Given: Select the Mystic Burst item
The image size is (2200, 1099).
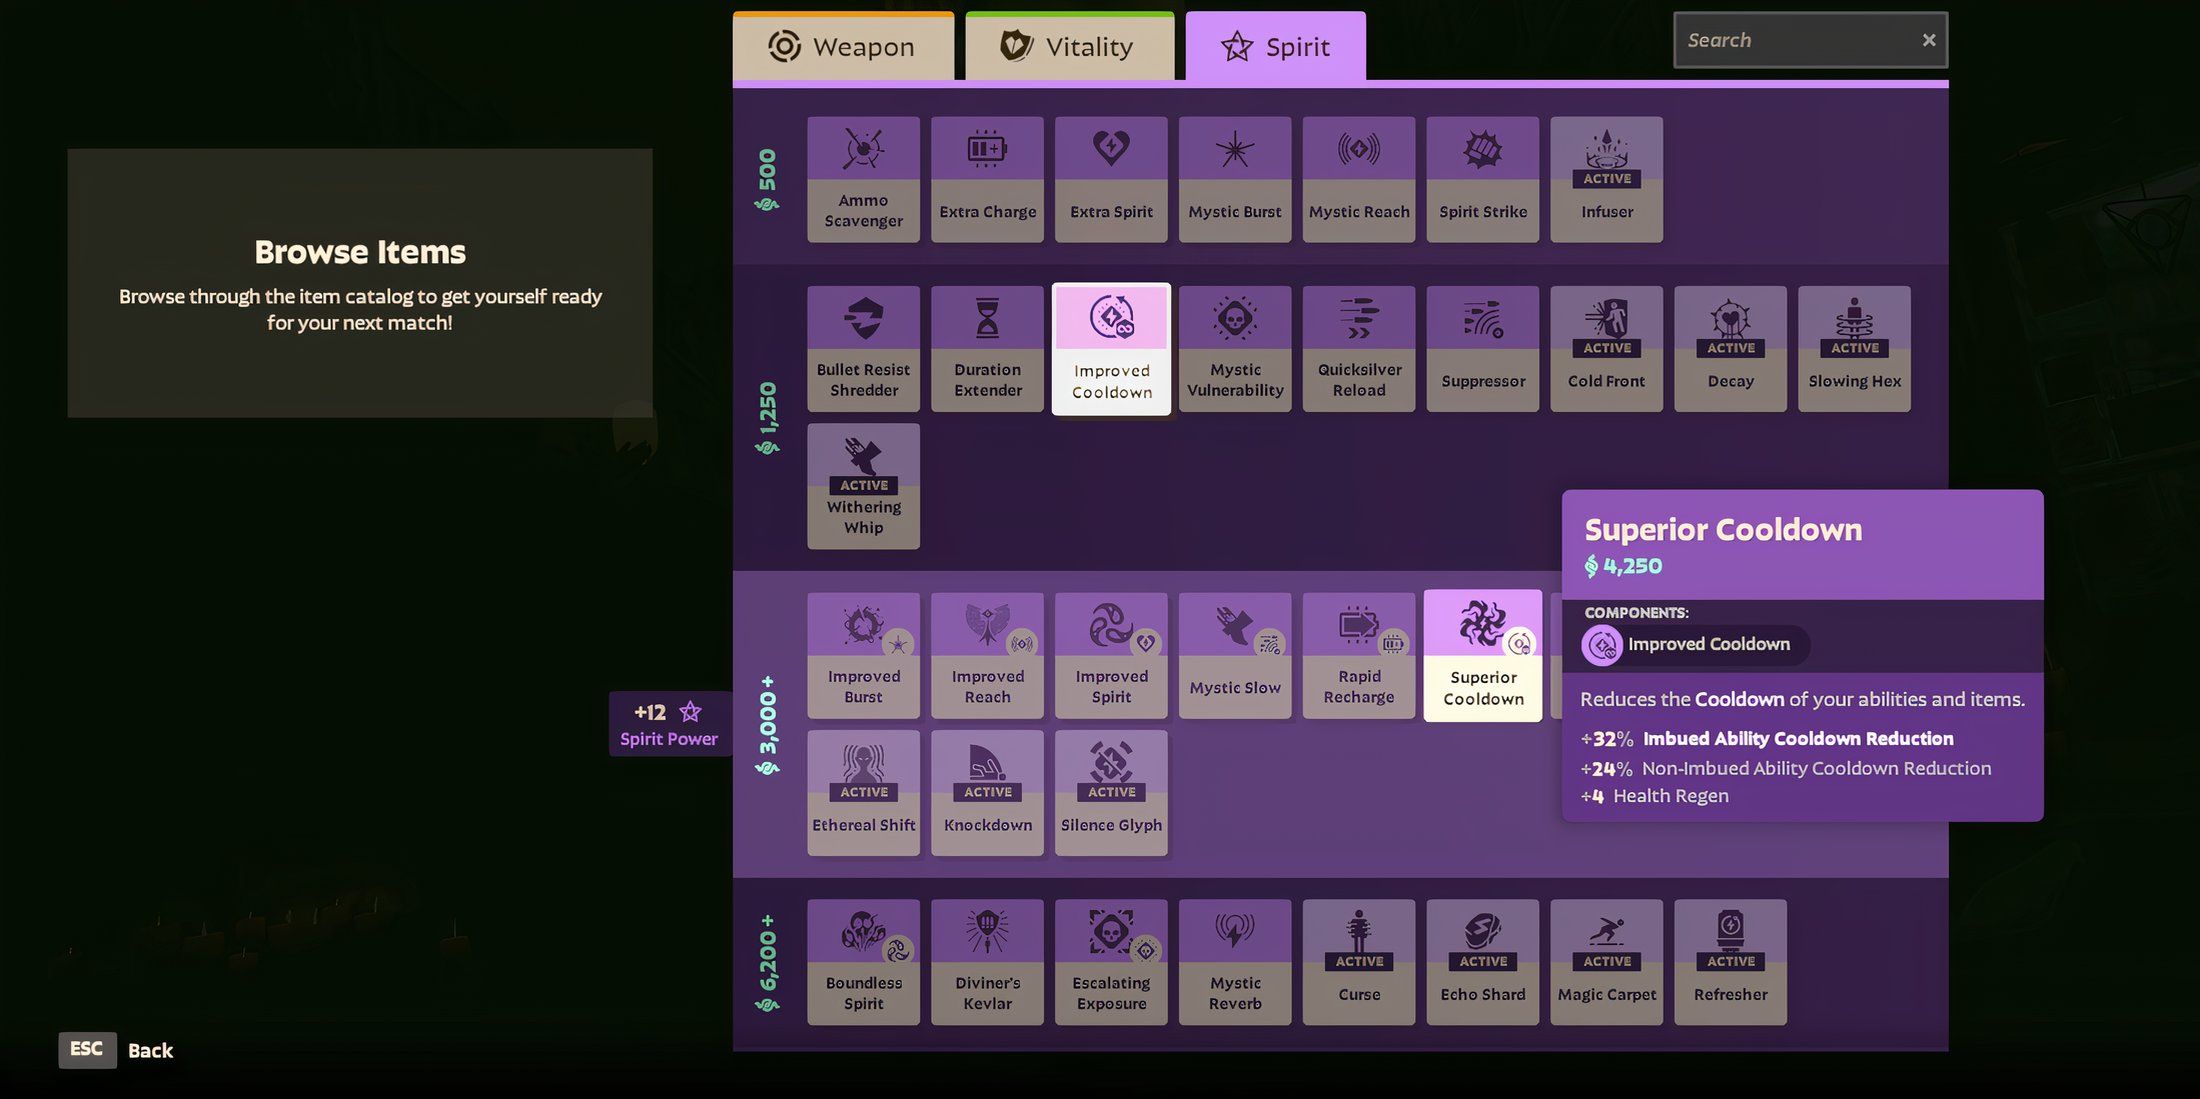Looking at the screenshot, I should [x=1235, y=179].
